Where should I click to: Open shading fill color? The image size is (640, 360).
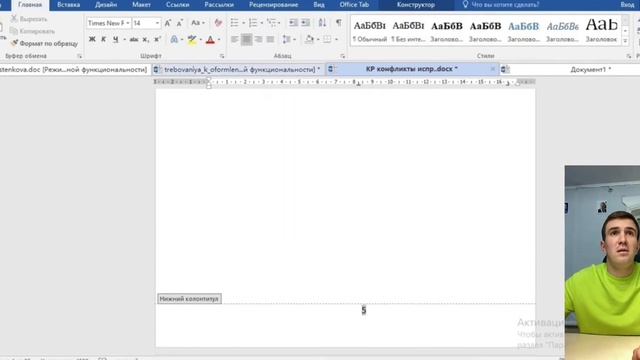[309, 39]
